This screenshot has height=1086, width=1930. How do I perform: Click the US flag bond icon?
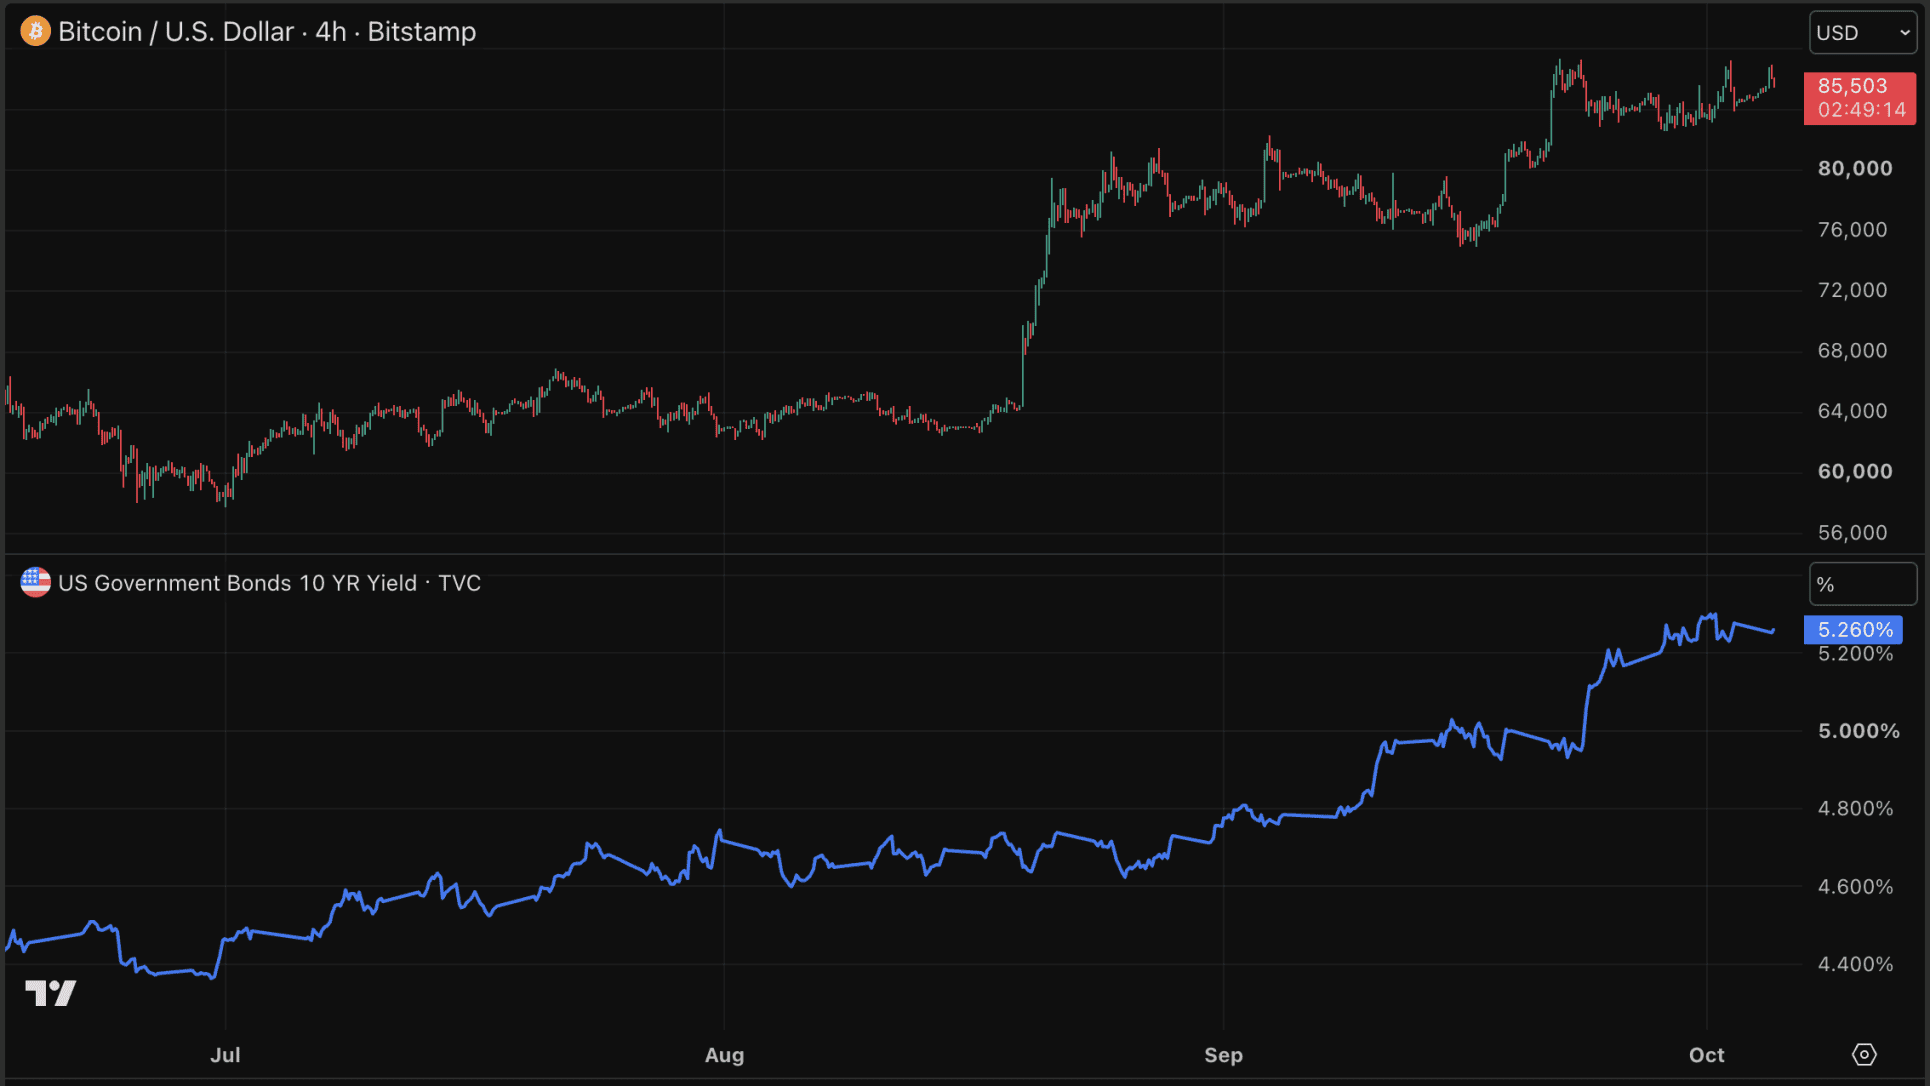tap(35, 583)
